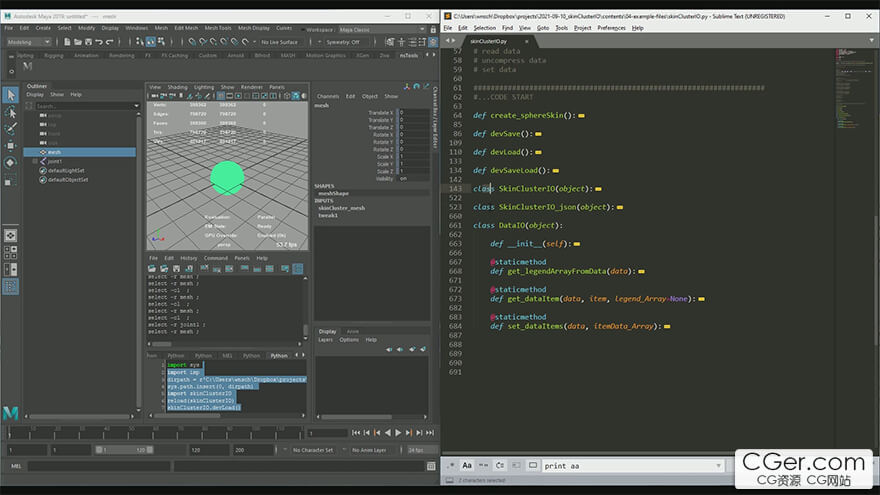
Task: Switch to the MEL tab in Script Editor
Action: pos(227,356)
